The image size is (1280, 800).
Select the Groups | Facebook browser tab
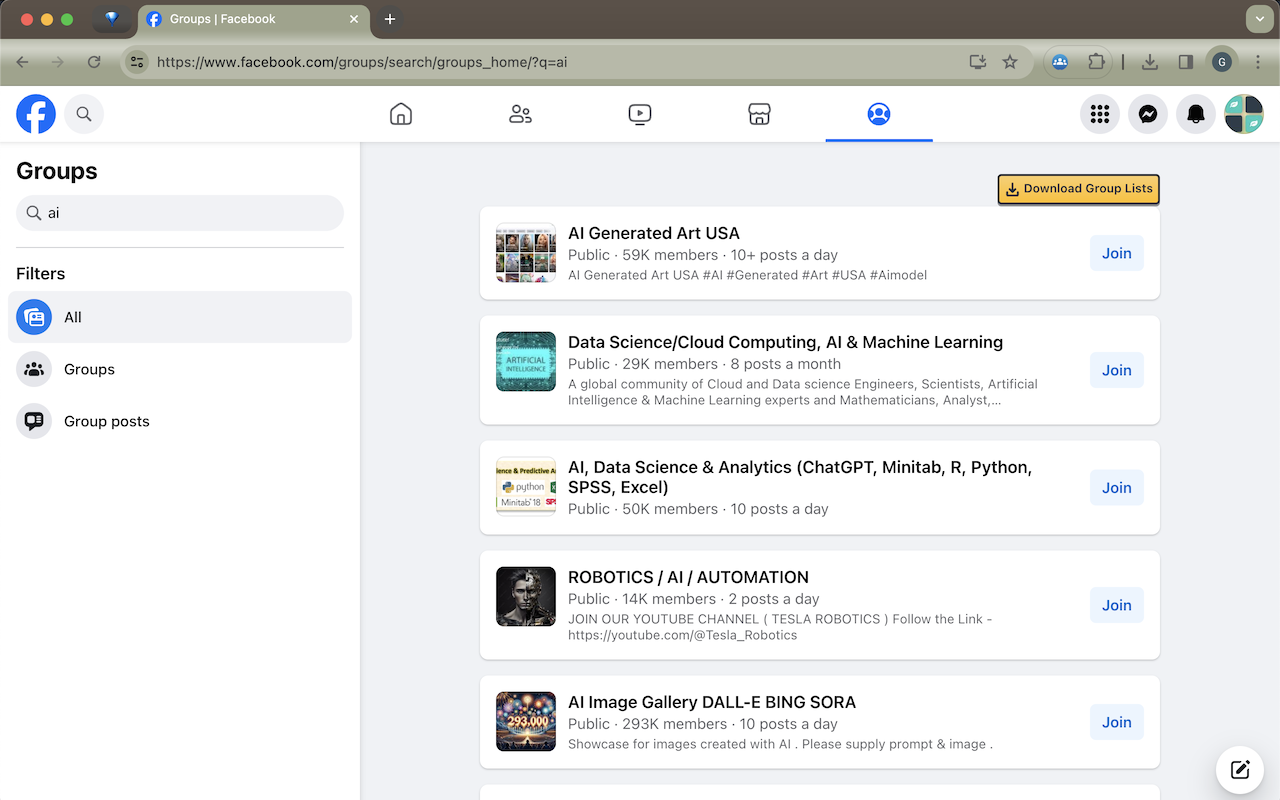pyautogui.click(x=253, y=19)
